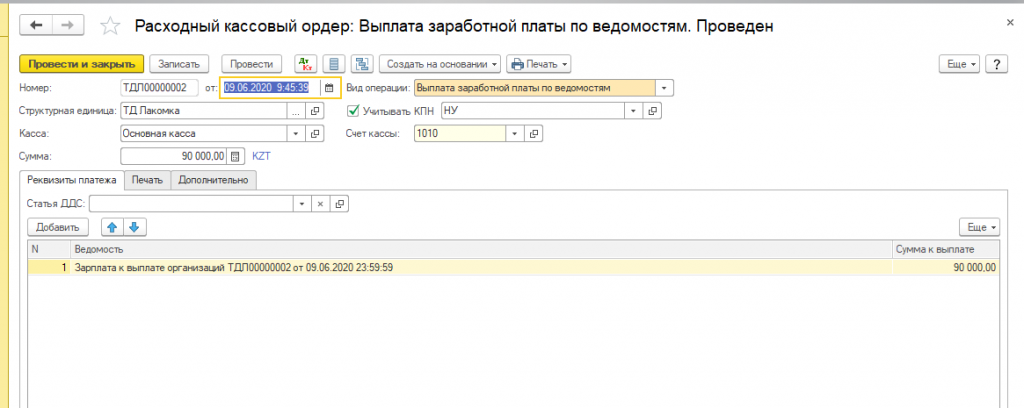The image size is (1024, 408).
Task: Switch to the Дополнительно tab
Action: click(x=214, y=180)
